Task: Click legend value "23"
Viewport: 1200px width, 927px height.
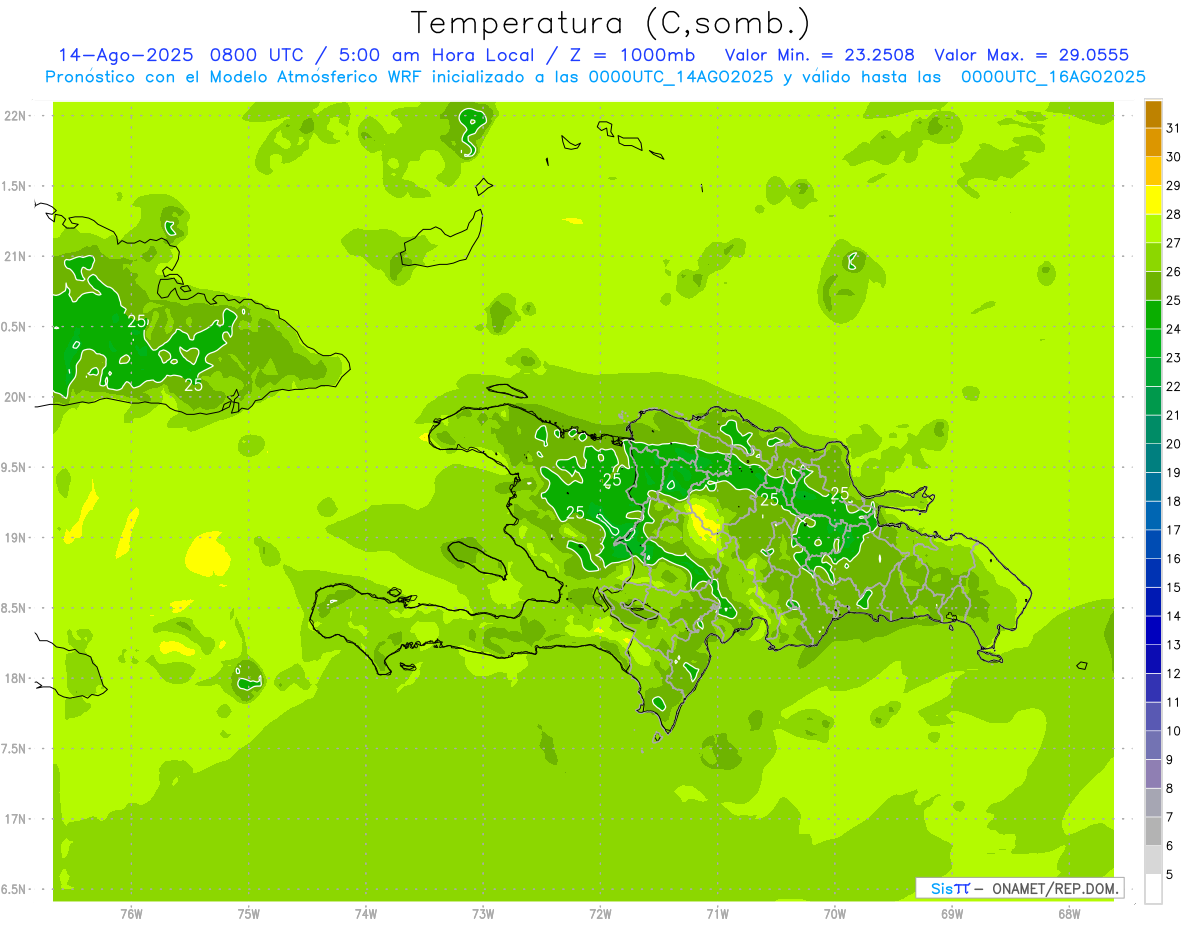Action: (1174, 357)
